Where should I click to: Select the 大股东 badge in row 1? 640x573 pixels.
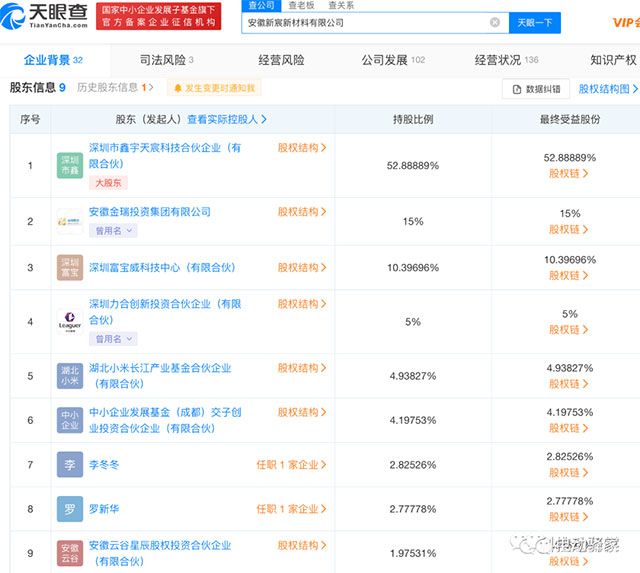(108, 183)
